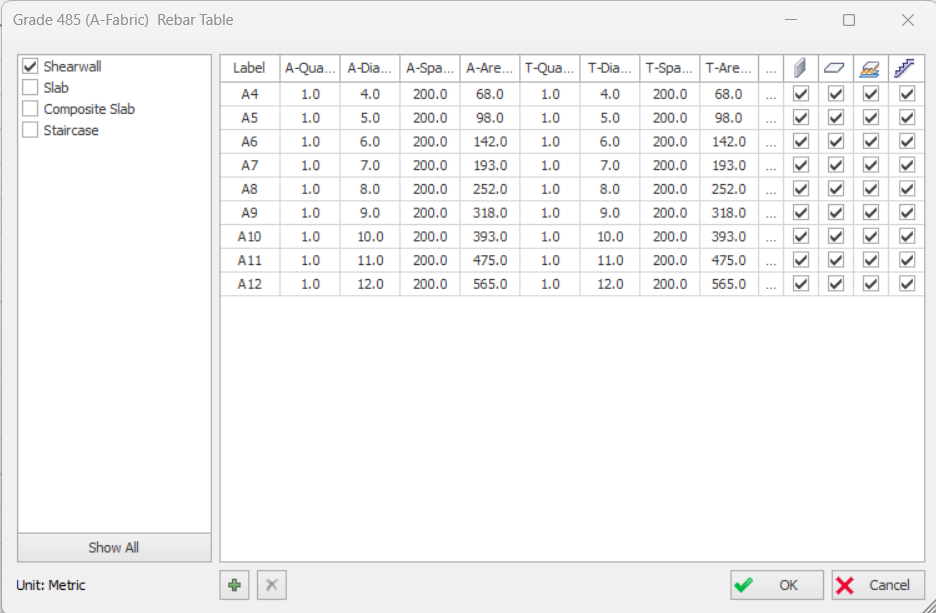Click the grayed-out delete row X icon

[271, 585]
